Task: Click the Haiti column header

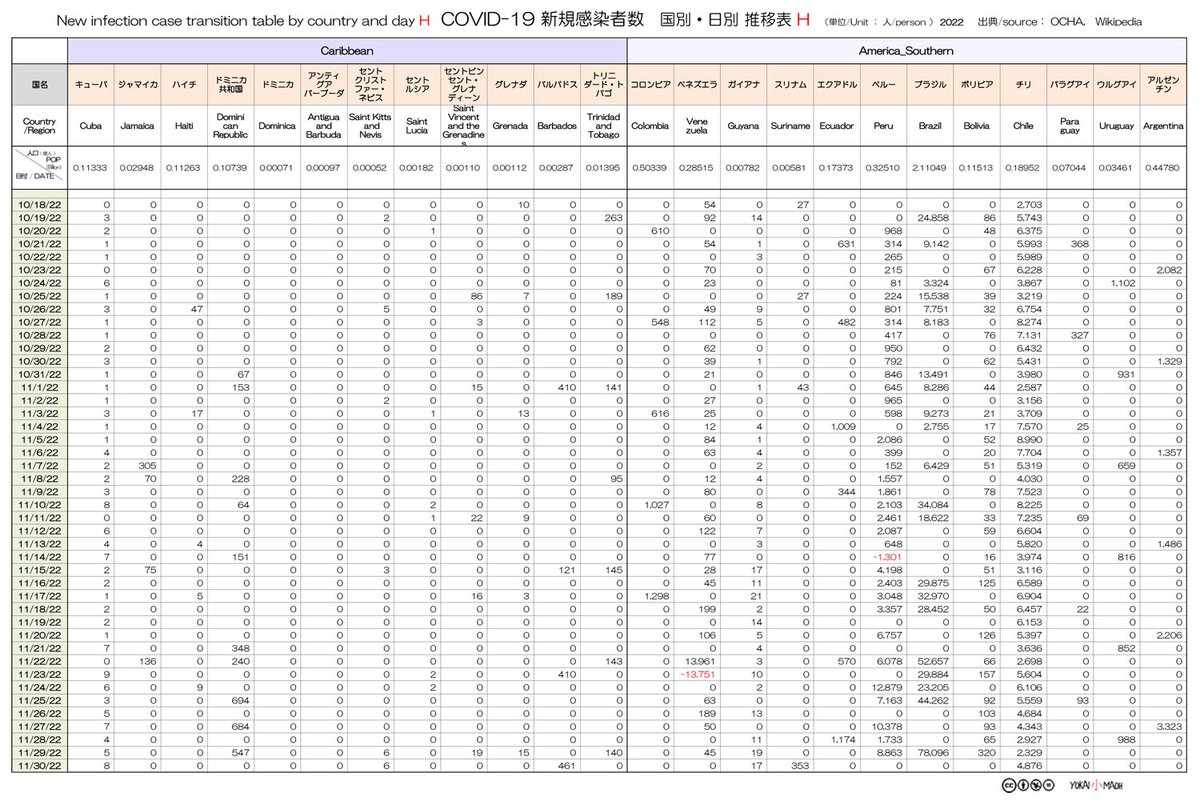Action: click(x=184, y=127)
